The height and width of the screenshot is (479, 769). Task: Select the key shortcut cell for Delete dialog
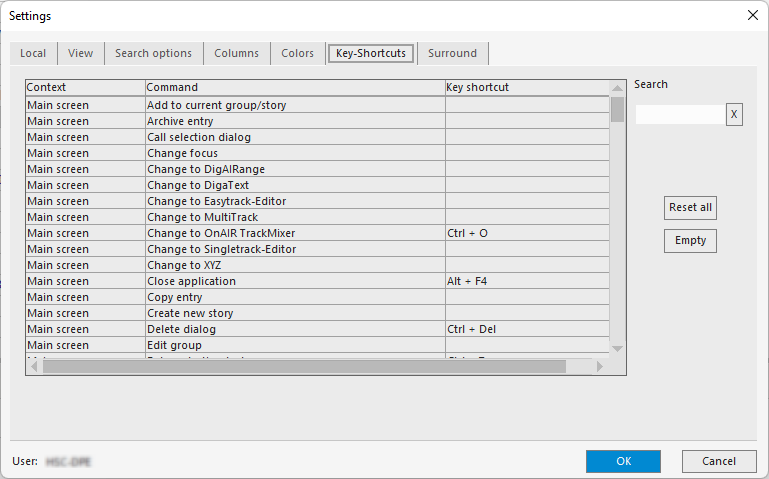(526, 329)
